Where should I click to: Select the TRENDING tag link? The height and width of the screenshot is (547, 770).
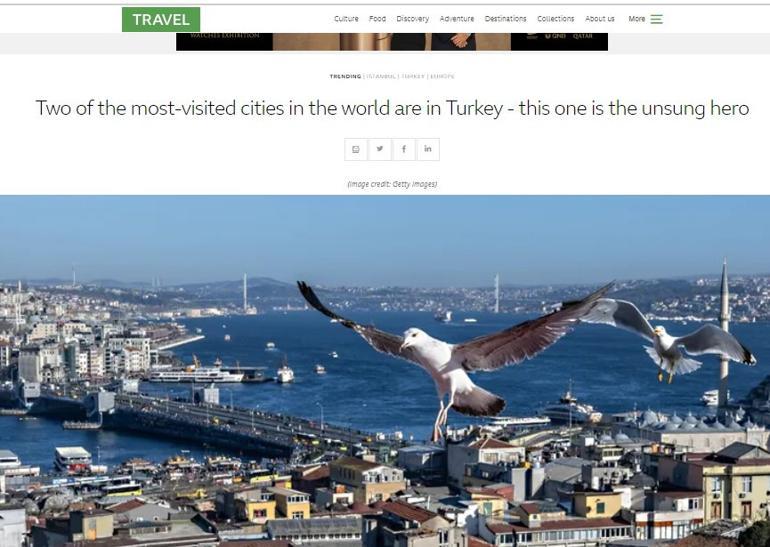pyautogui.click(x=345, y=77)
